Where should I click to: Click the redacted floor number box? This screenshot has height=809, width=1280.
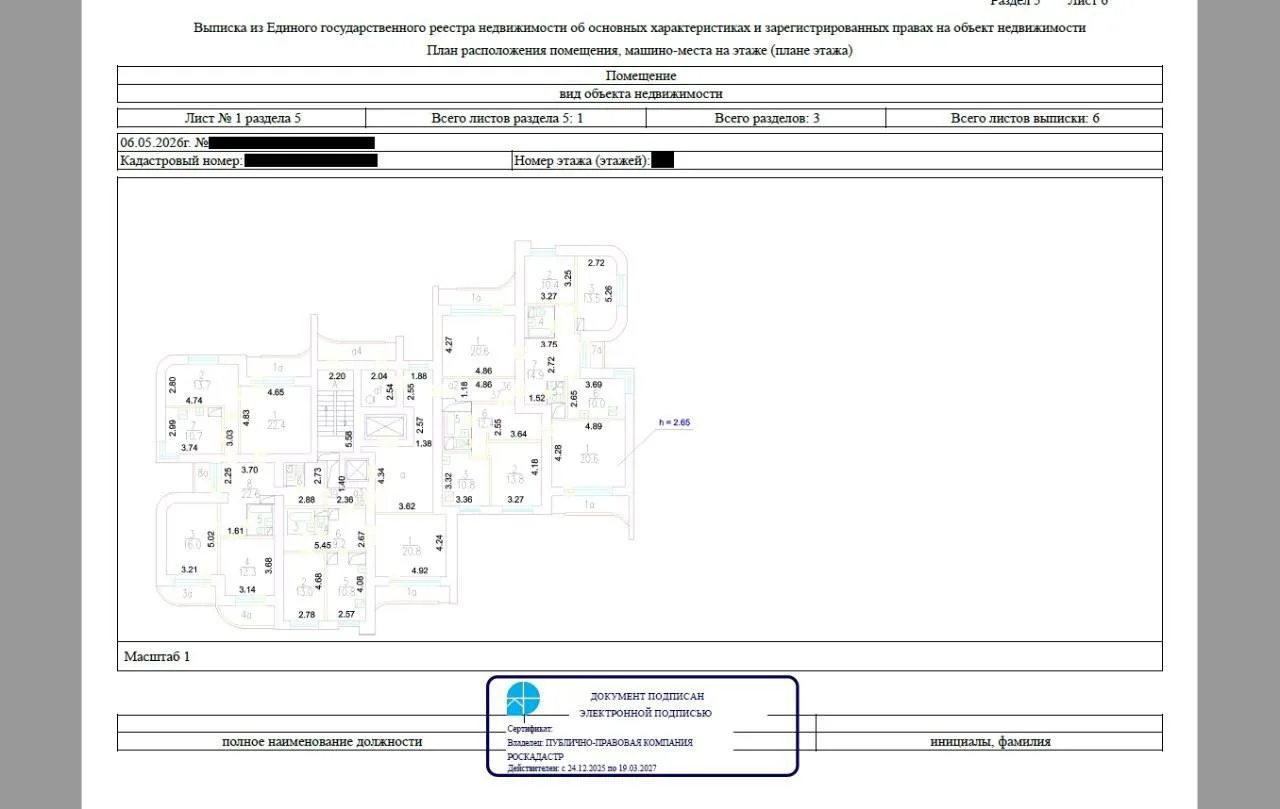[x=662, y=160]
